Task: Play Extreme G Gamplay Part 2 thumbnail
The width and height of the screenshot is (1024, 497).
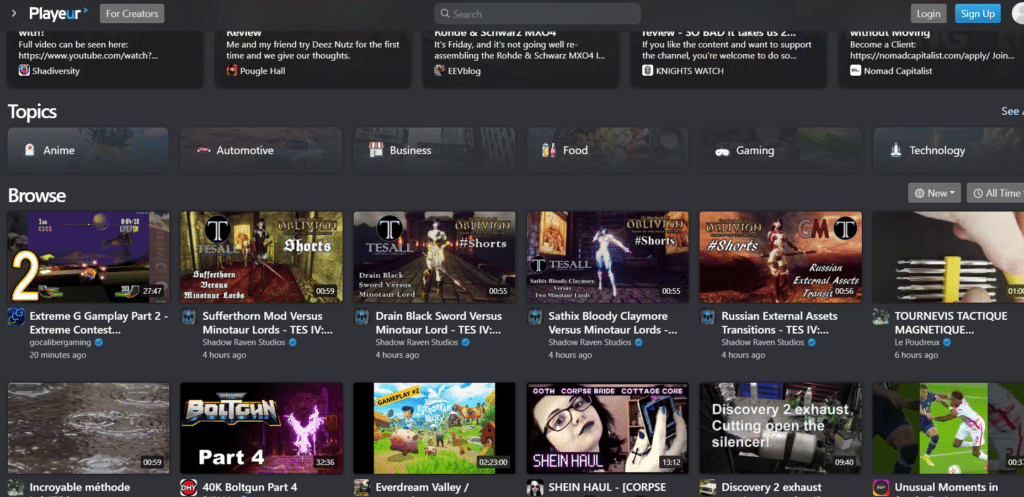Action: [x=88, y=257]
